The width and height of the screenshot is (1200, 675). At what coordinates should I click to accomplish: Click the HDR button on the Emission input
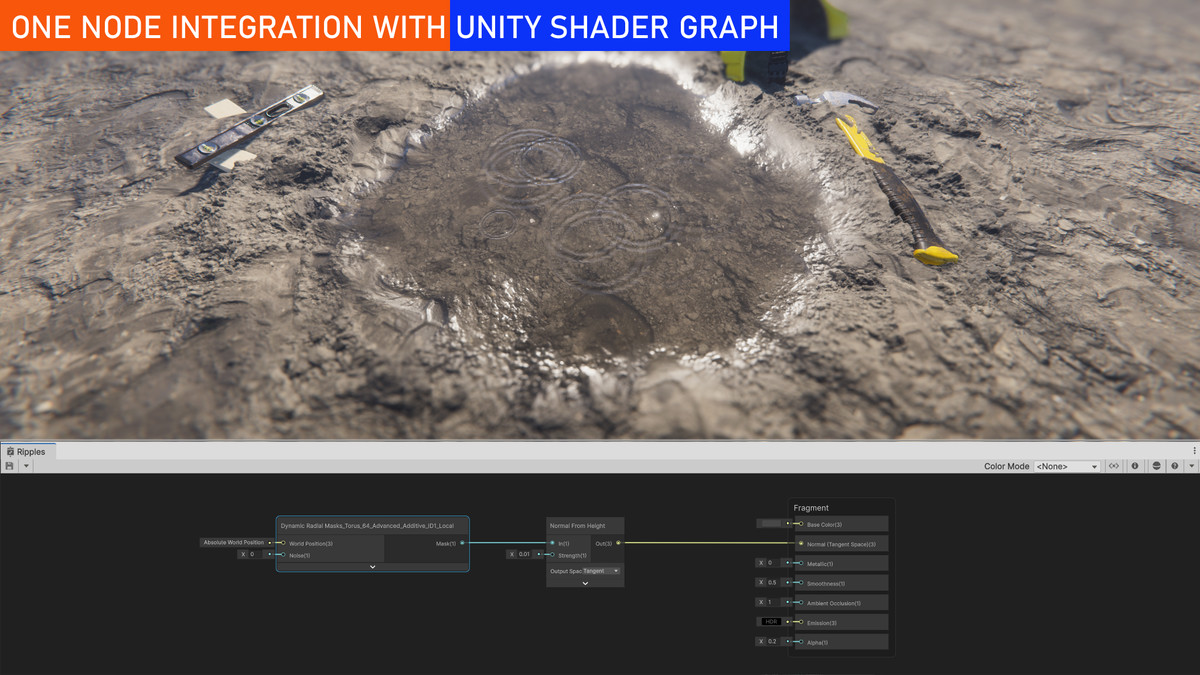pyautogui.click(x=771, y=622)
